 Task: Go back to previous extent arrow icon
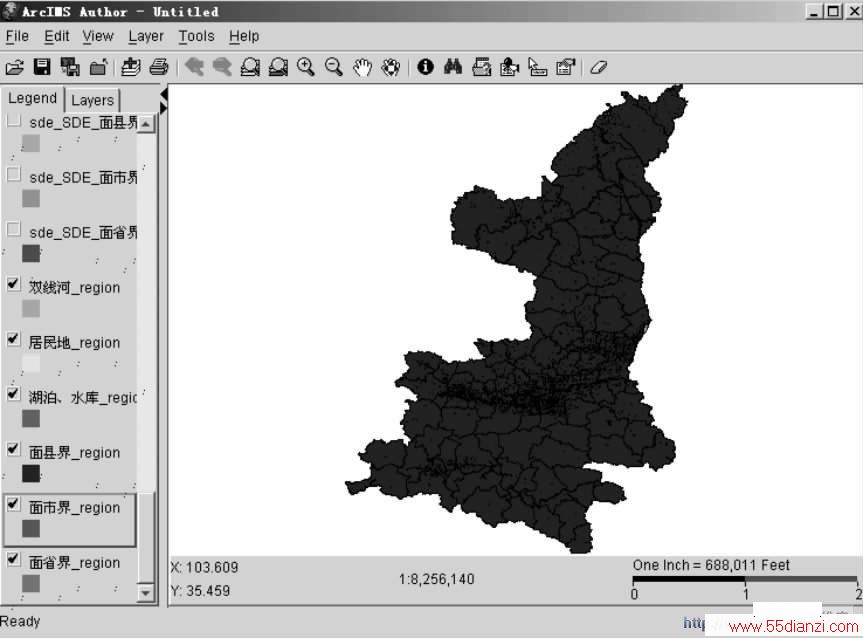click(194, 67)
